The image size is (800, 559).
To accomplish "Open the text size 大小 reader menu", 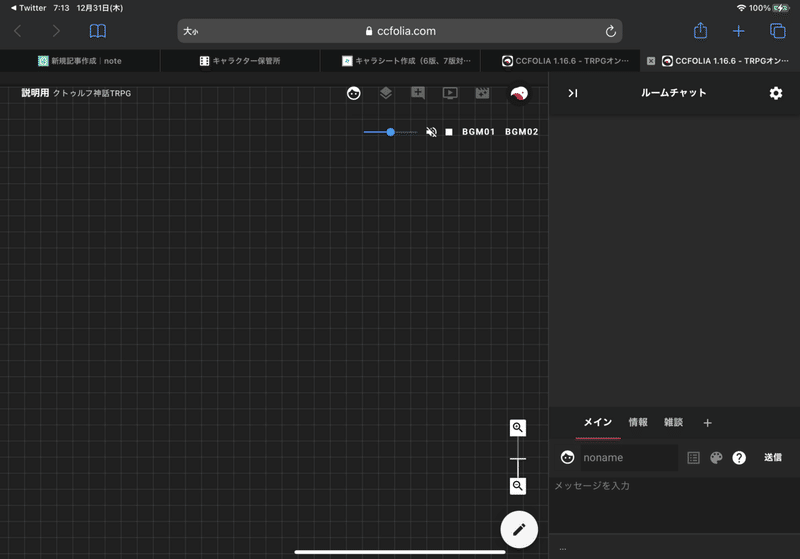I will click(191, 31).
